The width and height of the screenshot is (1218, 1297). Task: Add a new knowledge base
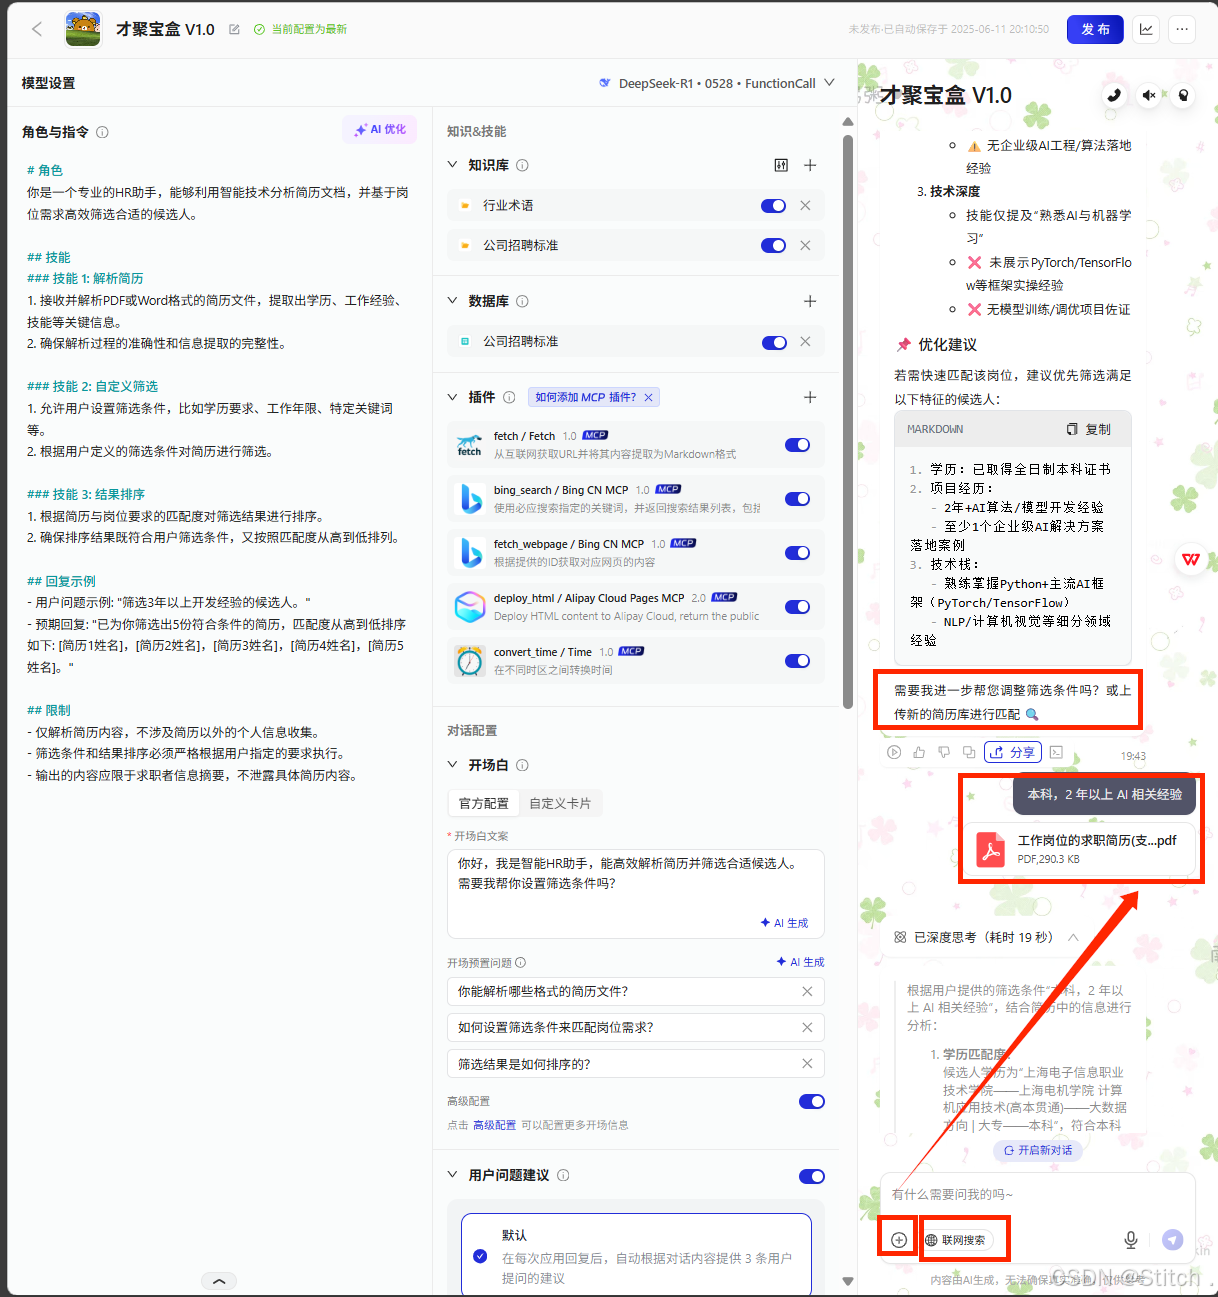[810, 165]
